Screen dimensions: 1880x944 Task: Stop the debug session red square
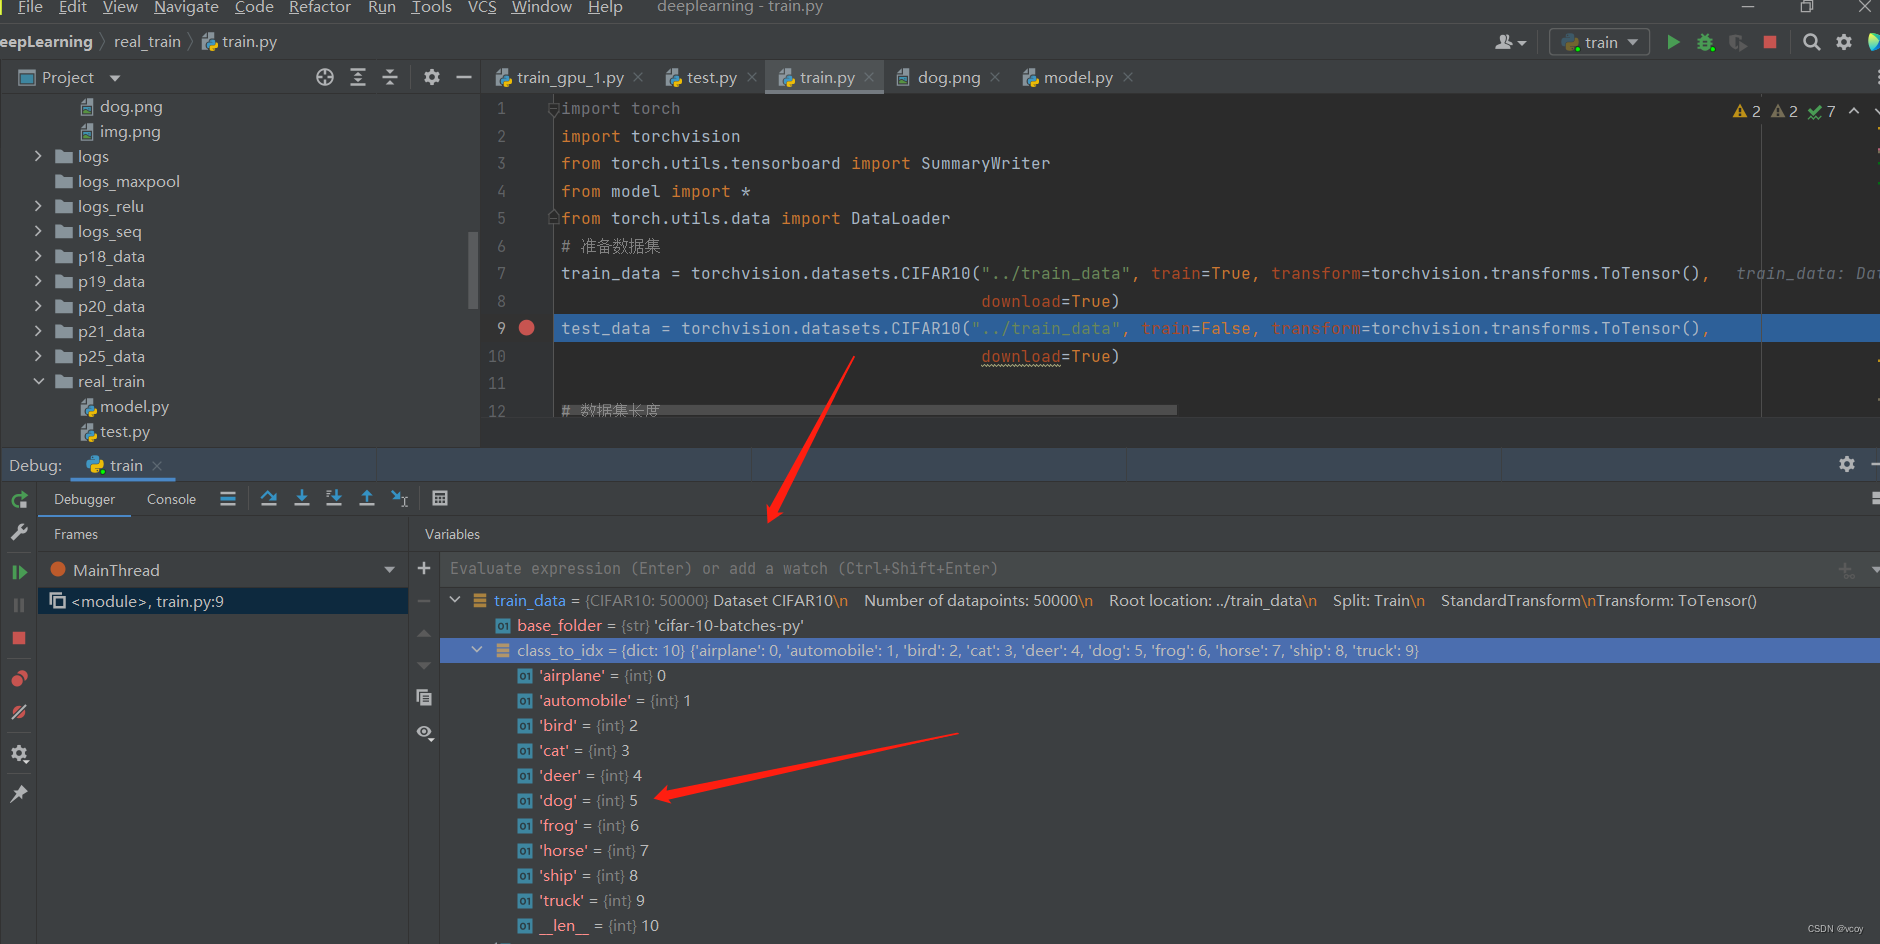pos(19,638)
